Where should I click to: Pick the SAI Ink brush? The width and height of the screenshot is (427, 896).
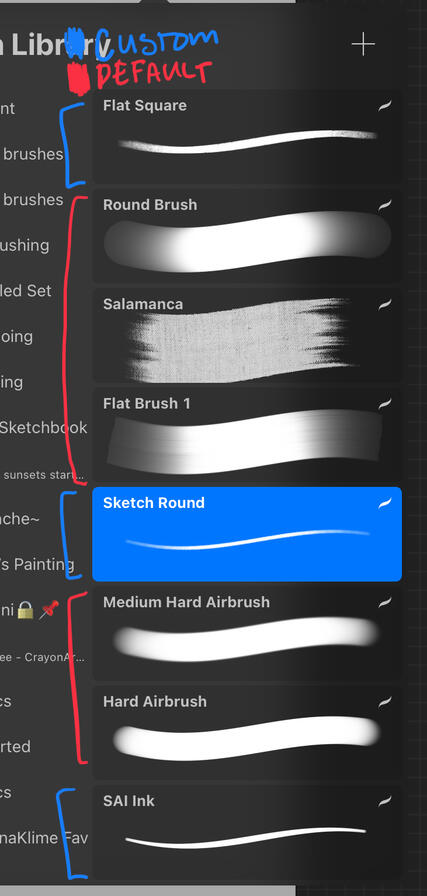pos(247,833)
